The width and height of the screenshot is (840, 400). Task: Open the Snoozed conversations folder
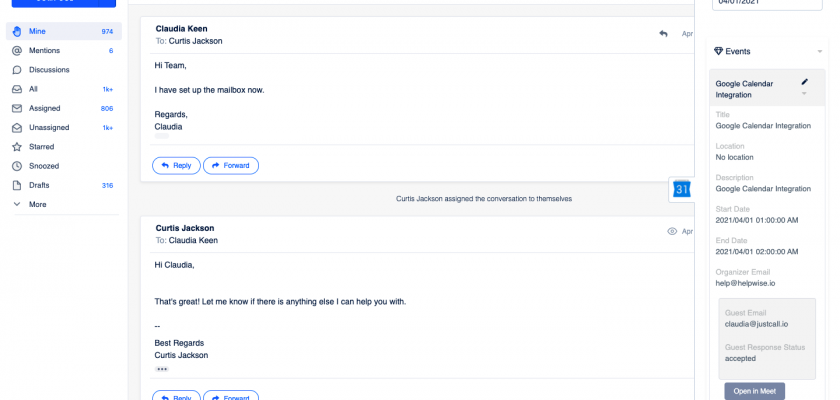(44, 166)
